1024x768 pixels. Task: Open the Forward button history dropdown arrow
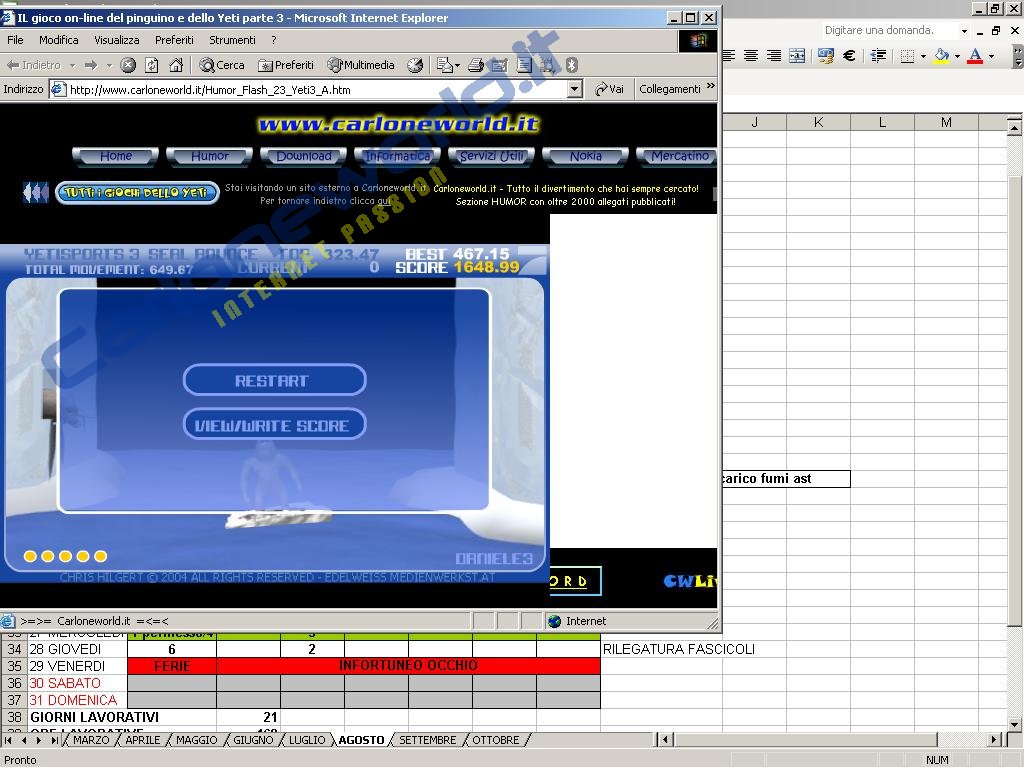click(109, 65)
